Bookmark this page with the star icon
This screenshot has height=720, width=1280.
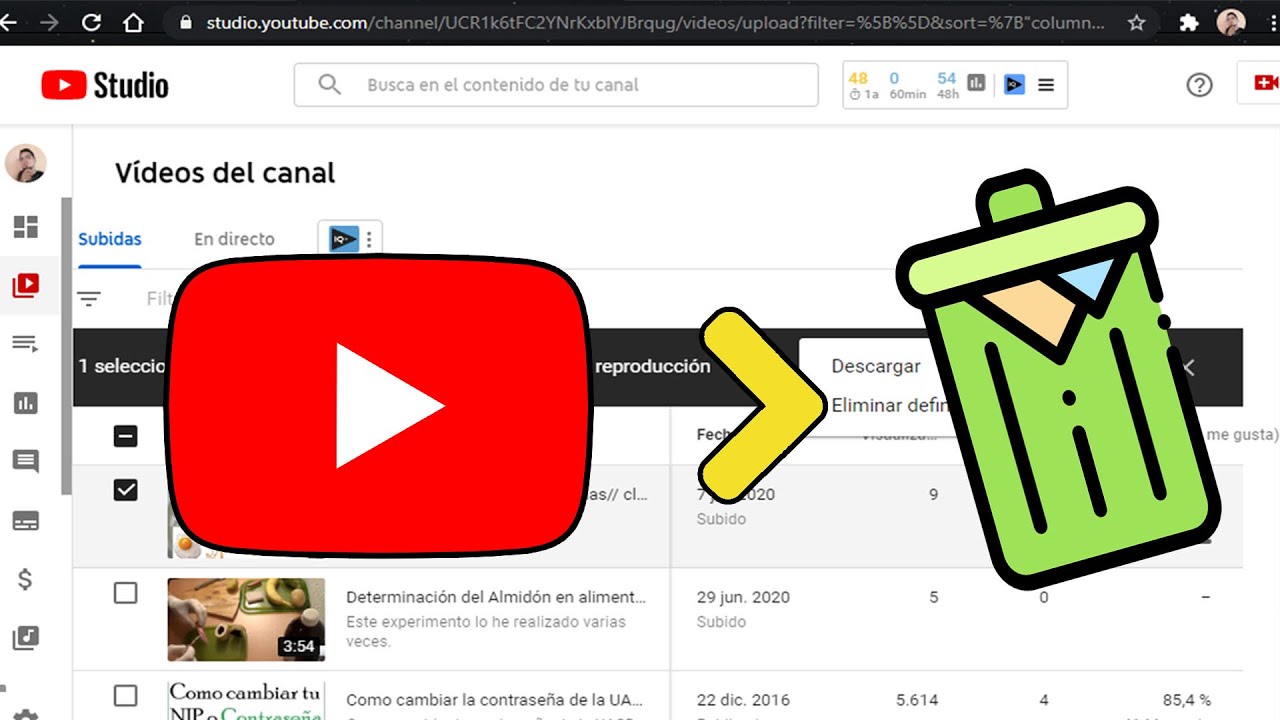(x=1136, y=22)
